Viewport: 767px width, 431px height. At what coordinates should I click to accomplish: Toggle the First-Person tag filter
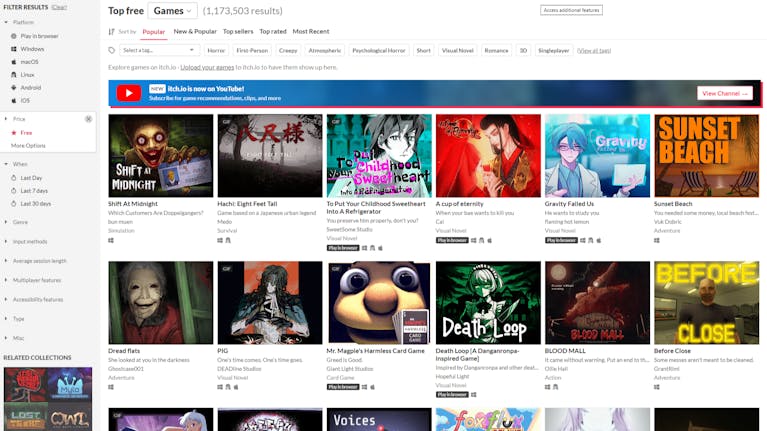click(252, 50)
